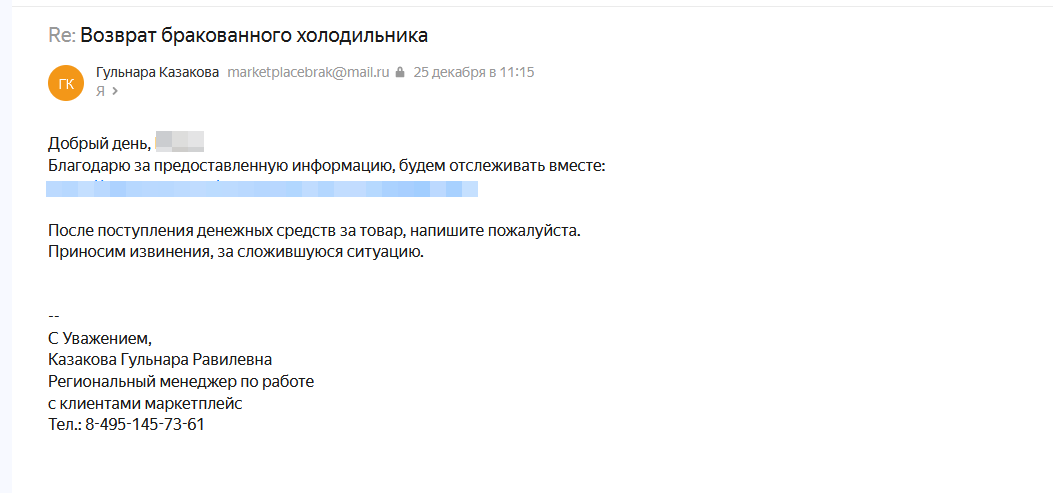Click the lock icon beside sender email
1053x493 pixels.
coord(400,73)
